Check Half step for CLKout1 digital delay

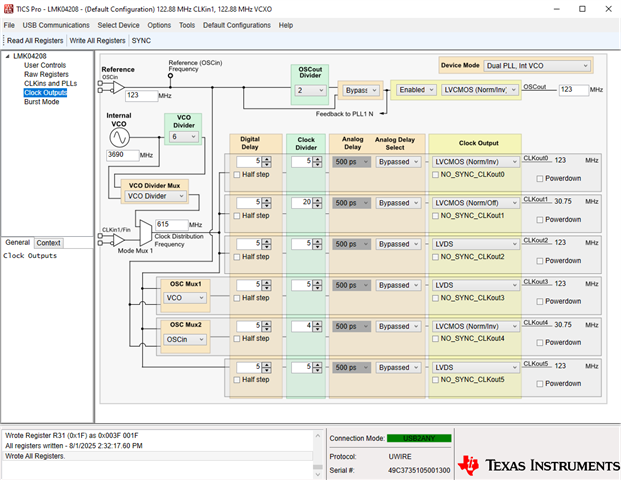237,216
